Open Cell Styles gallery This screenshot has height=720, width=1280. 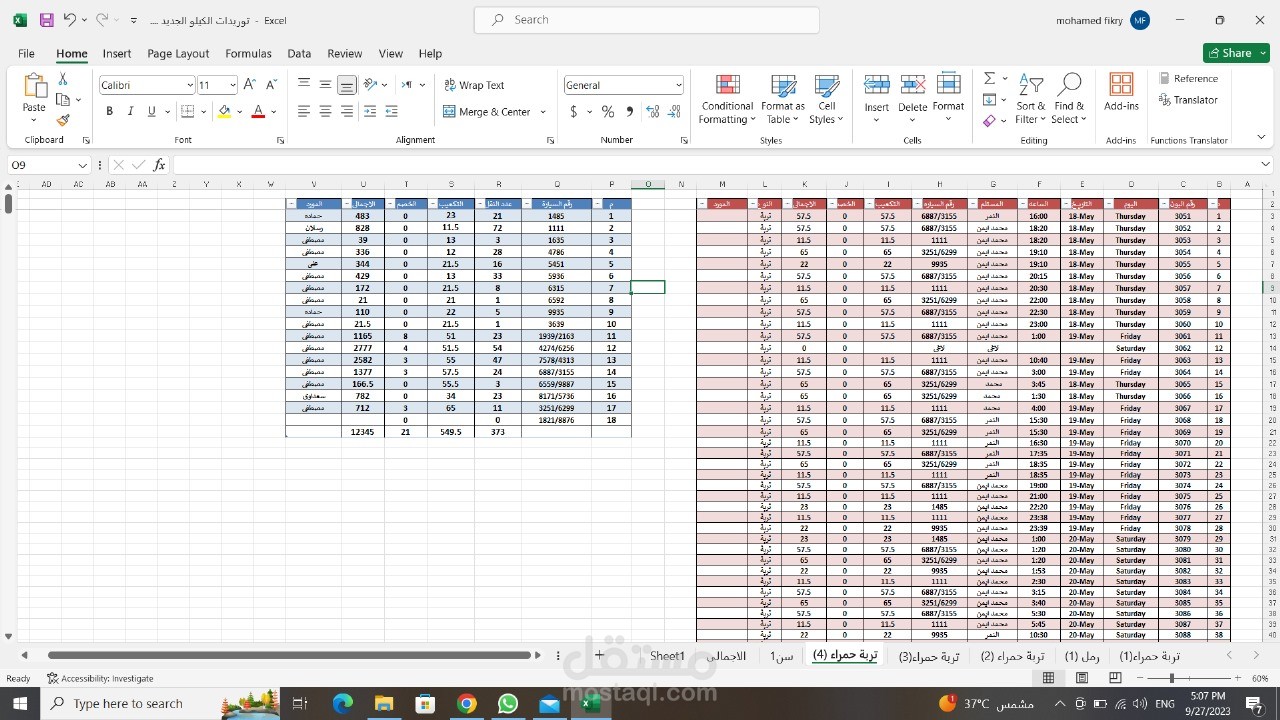pyautogui.click(x=827, y=99)
